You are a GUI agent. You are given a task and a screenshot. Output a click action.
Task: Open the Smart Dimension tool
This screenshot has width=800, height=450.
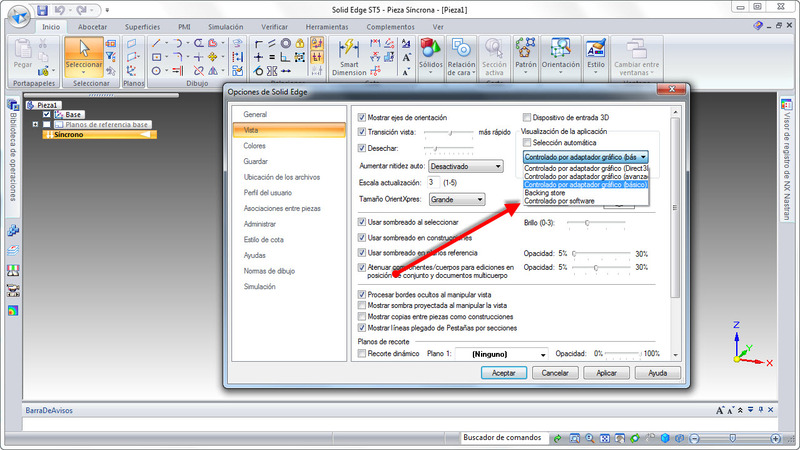click(x=349, y=57)
